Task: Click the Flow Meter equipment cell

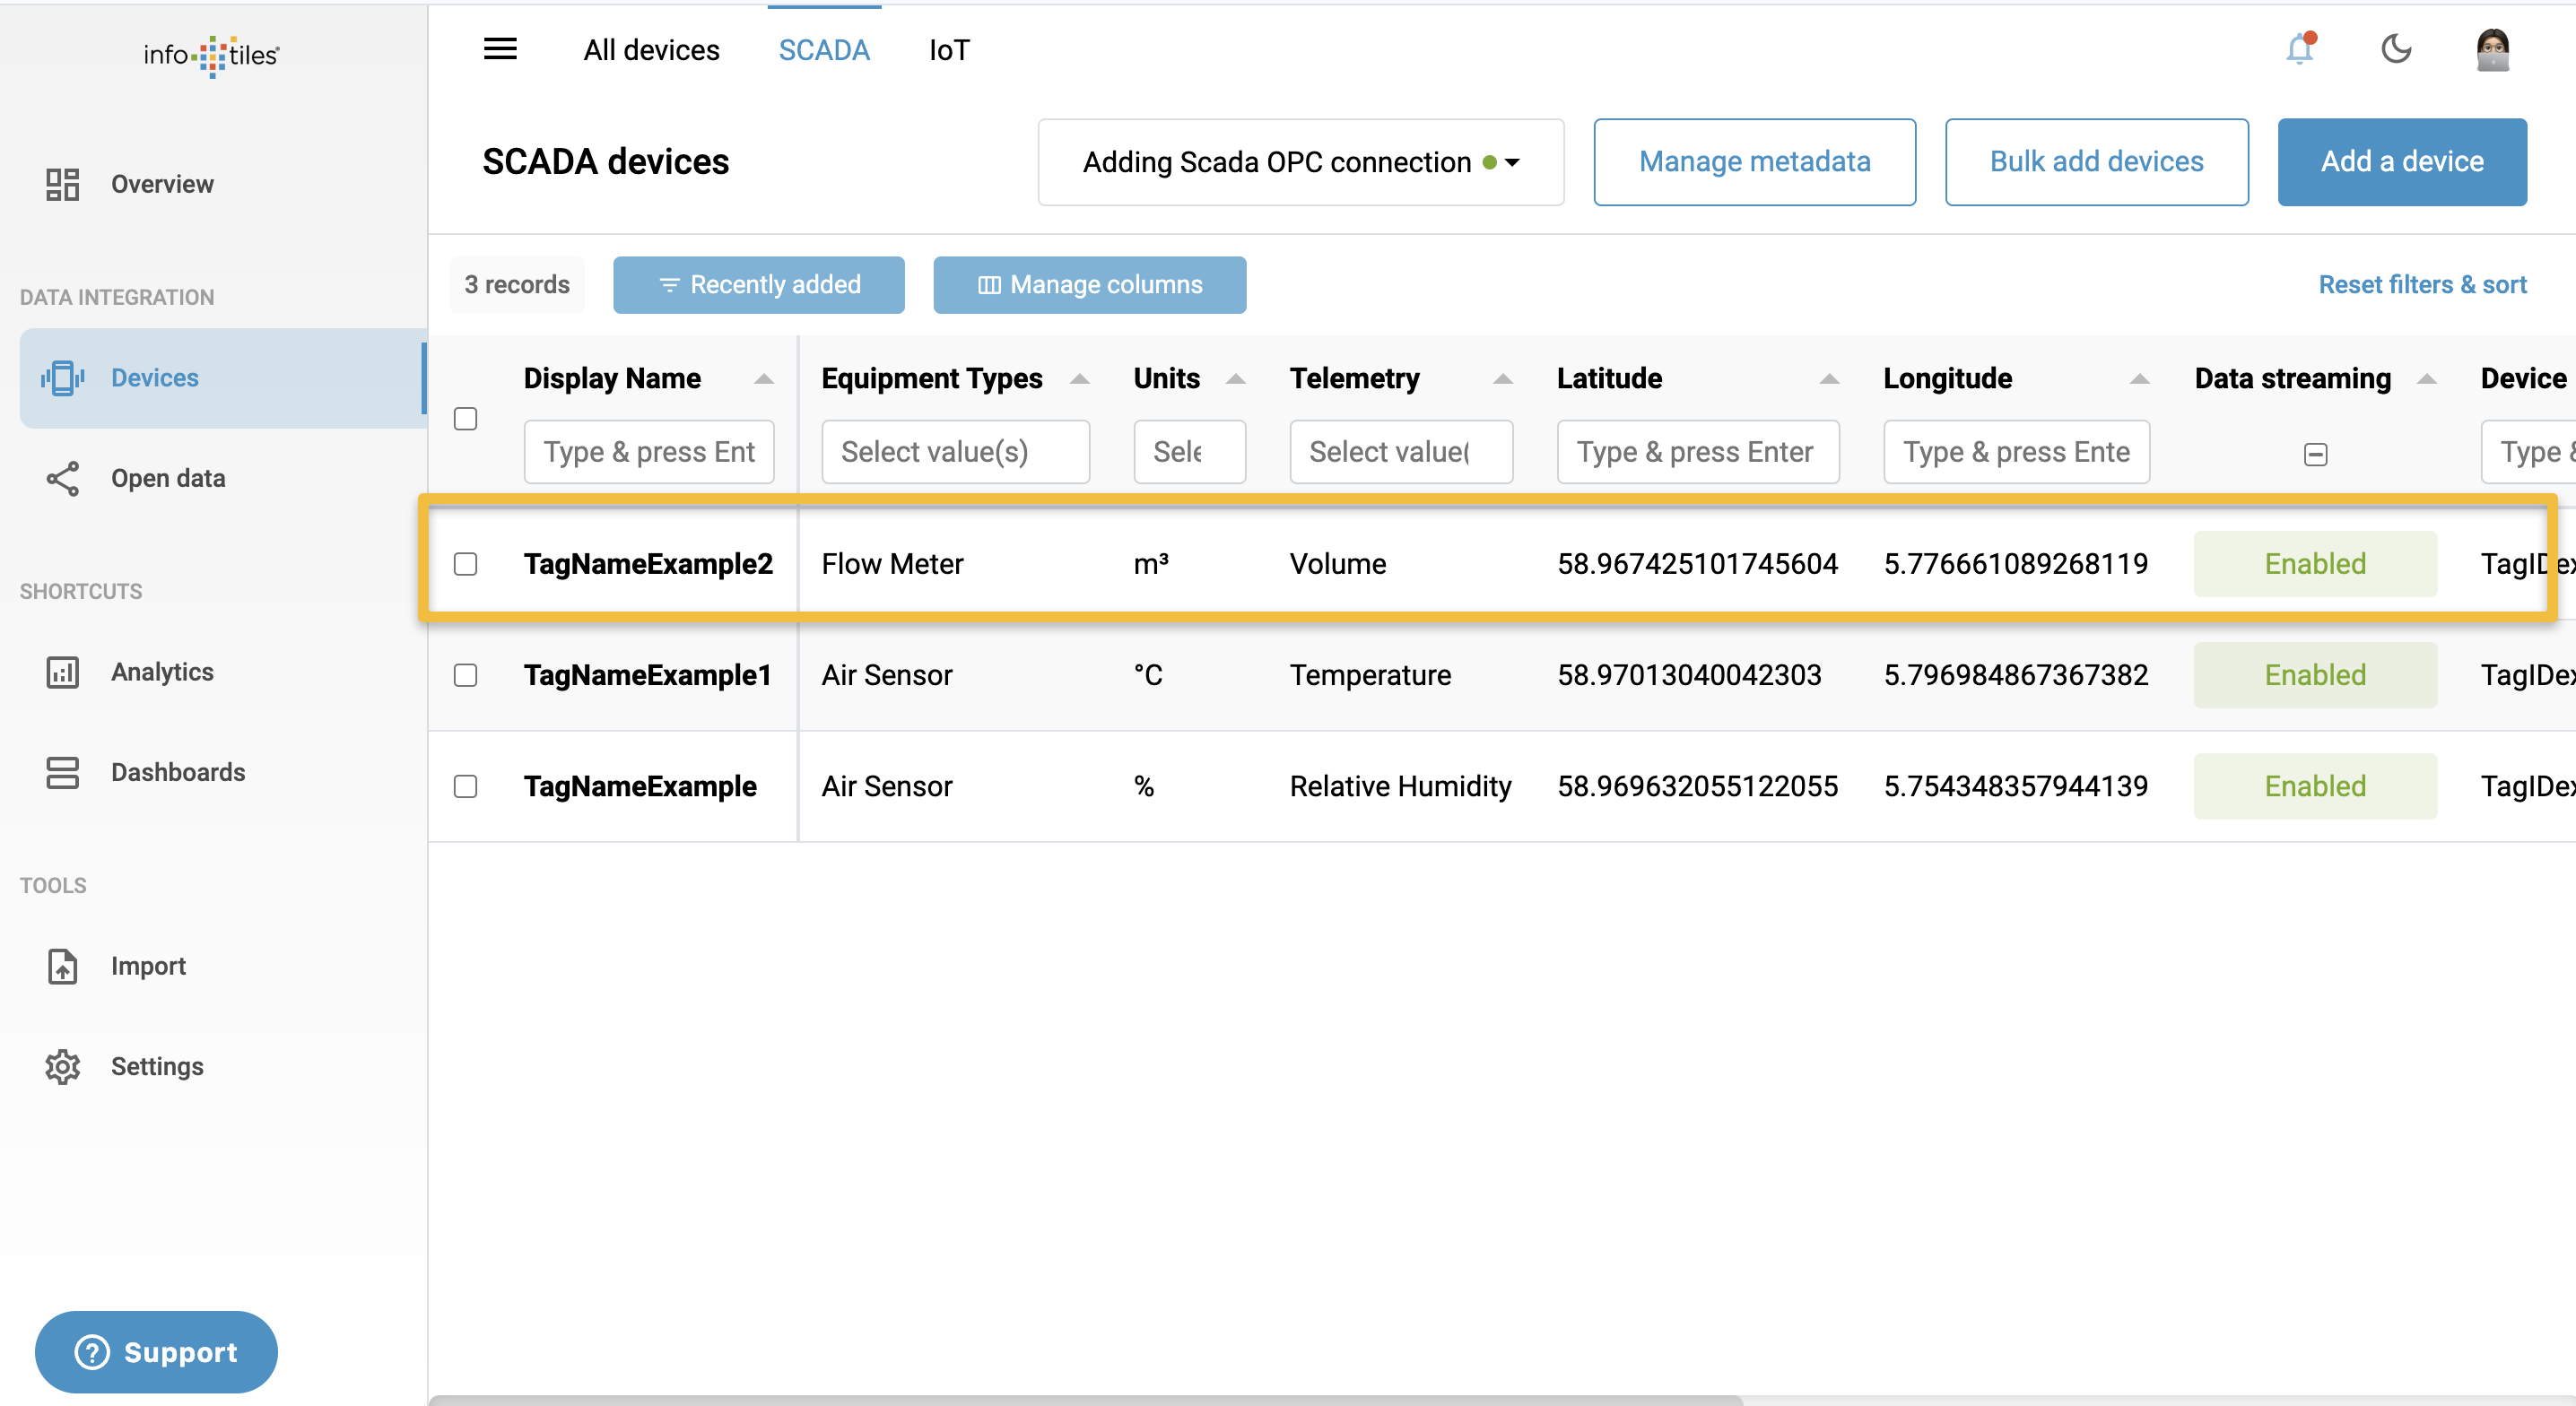Action: [x=892, y=564]
